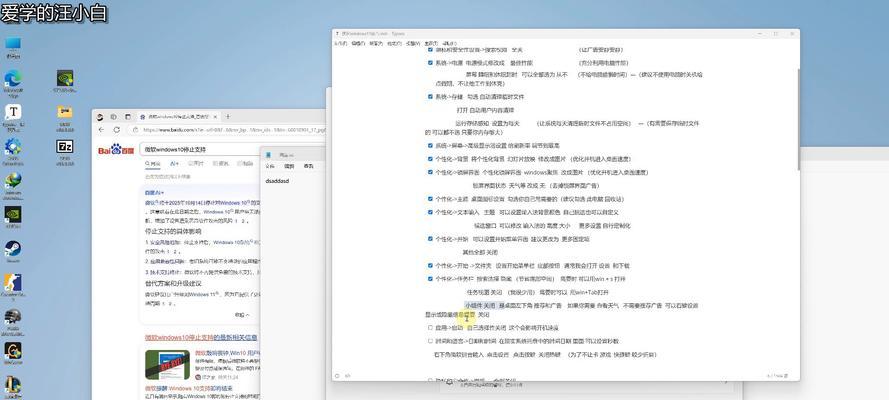Uncheck the 个性化->主题 checkbox
The height and width of the screenshot is (400, 889).
pos(430,199)
